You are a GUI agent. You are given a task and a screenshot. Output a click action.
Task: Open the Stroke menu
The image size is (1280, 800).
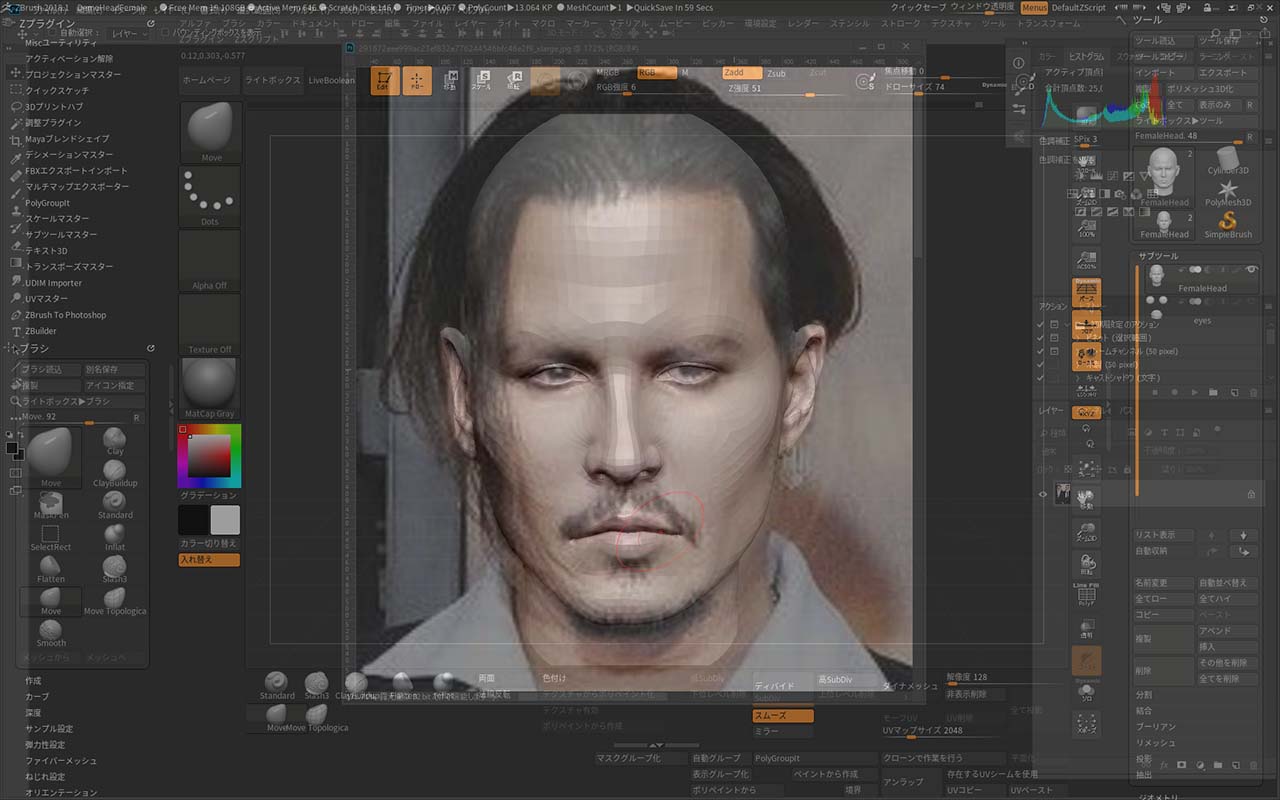point(900,23)
